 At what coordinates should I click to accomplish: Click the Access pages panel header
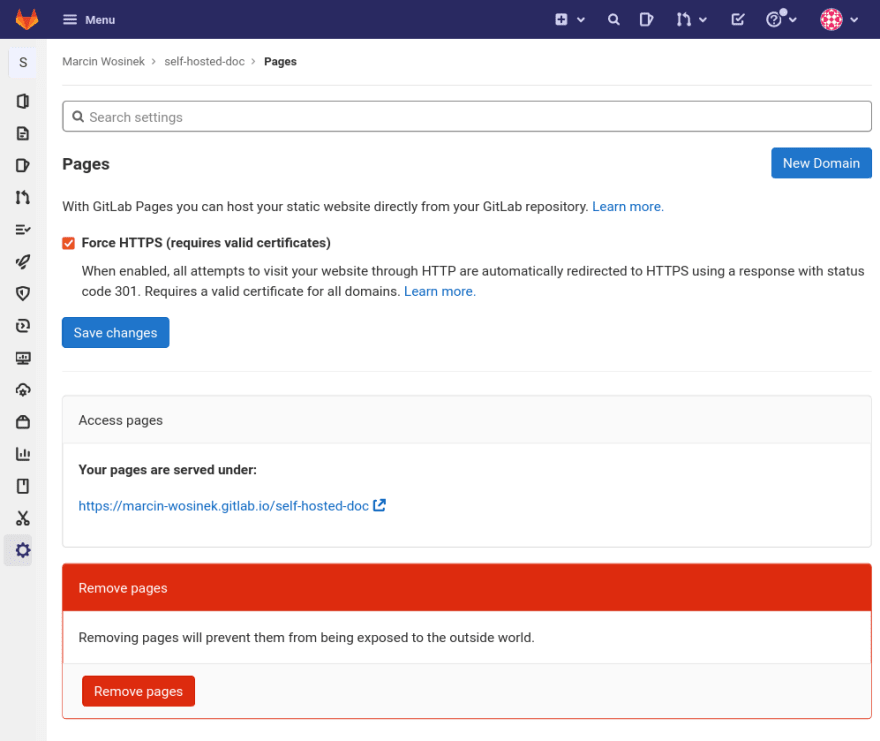(x=467, y=420)
